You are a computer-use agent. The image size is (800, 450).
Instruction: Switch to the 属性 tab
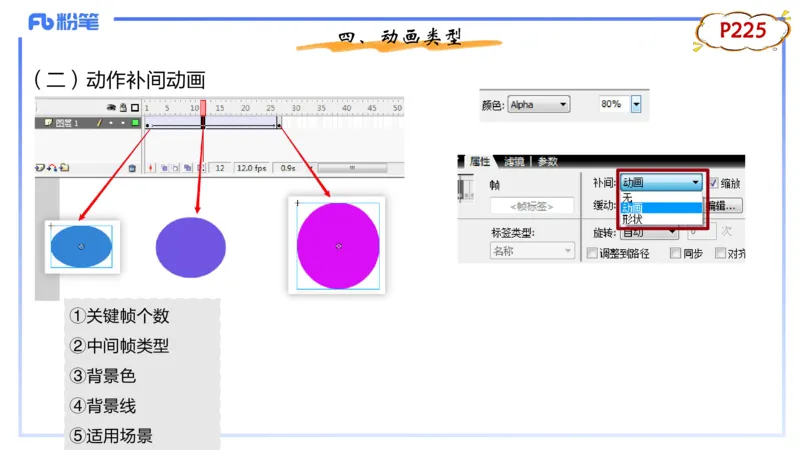[480, 162]
